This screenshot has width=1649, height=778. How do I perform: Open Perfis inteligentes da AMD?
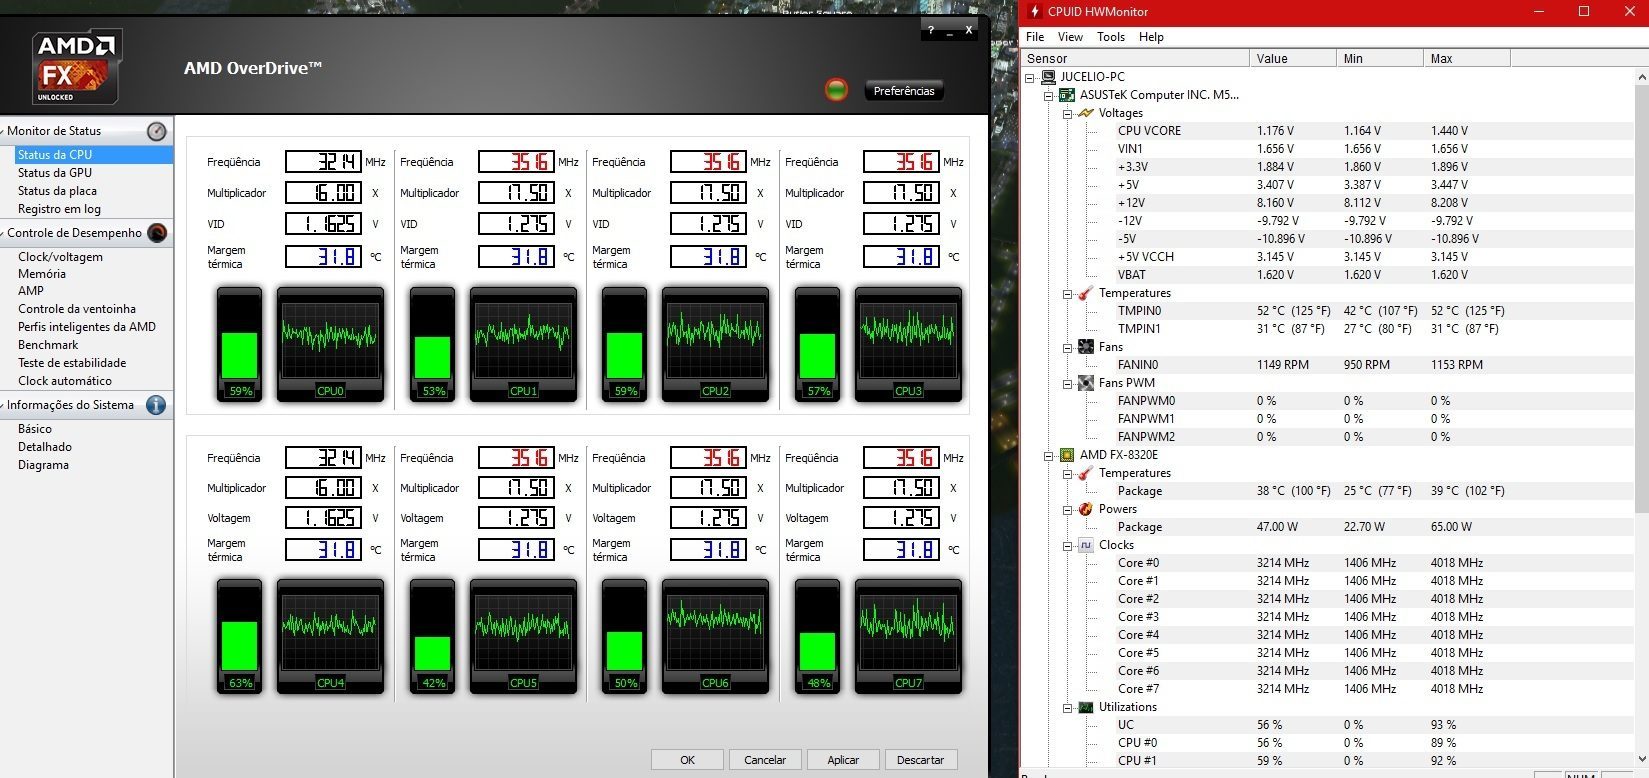pyautogui.click(x=87, y=327)
